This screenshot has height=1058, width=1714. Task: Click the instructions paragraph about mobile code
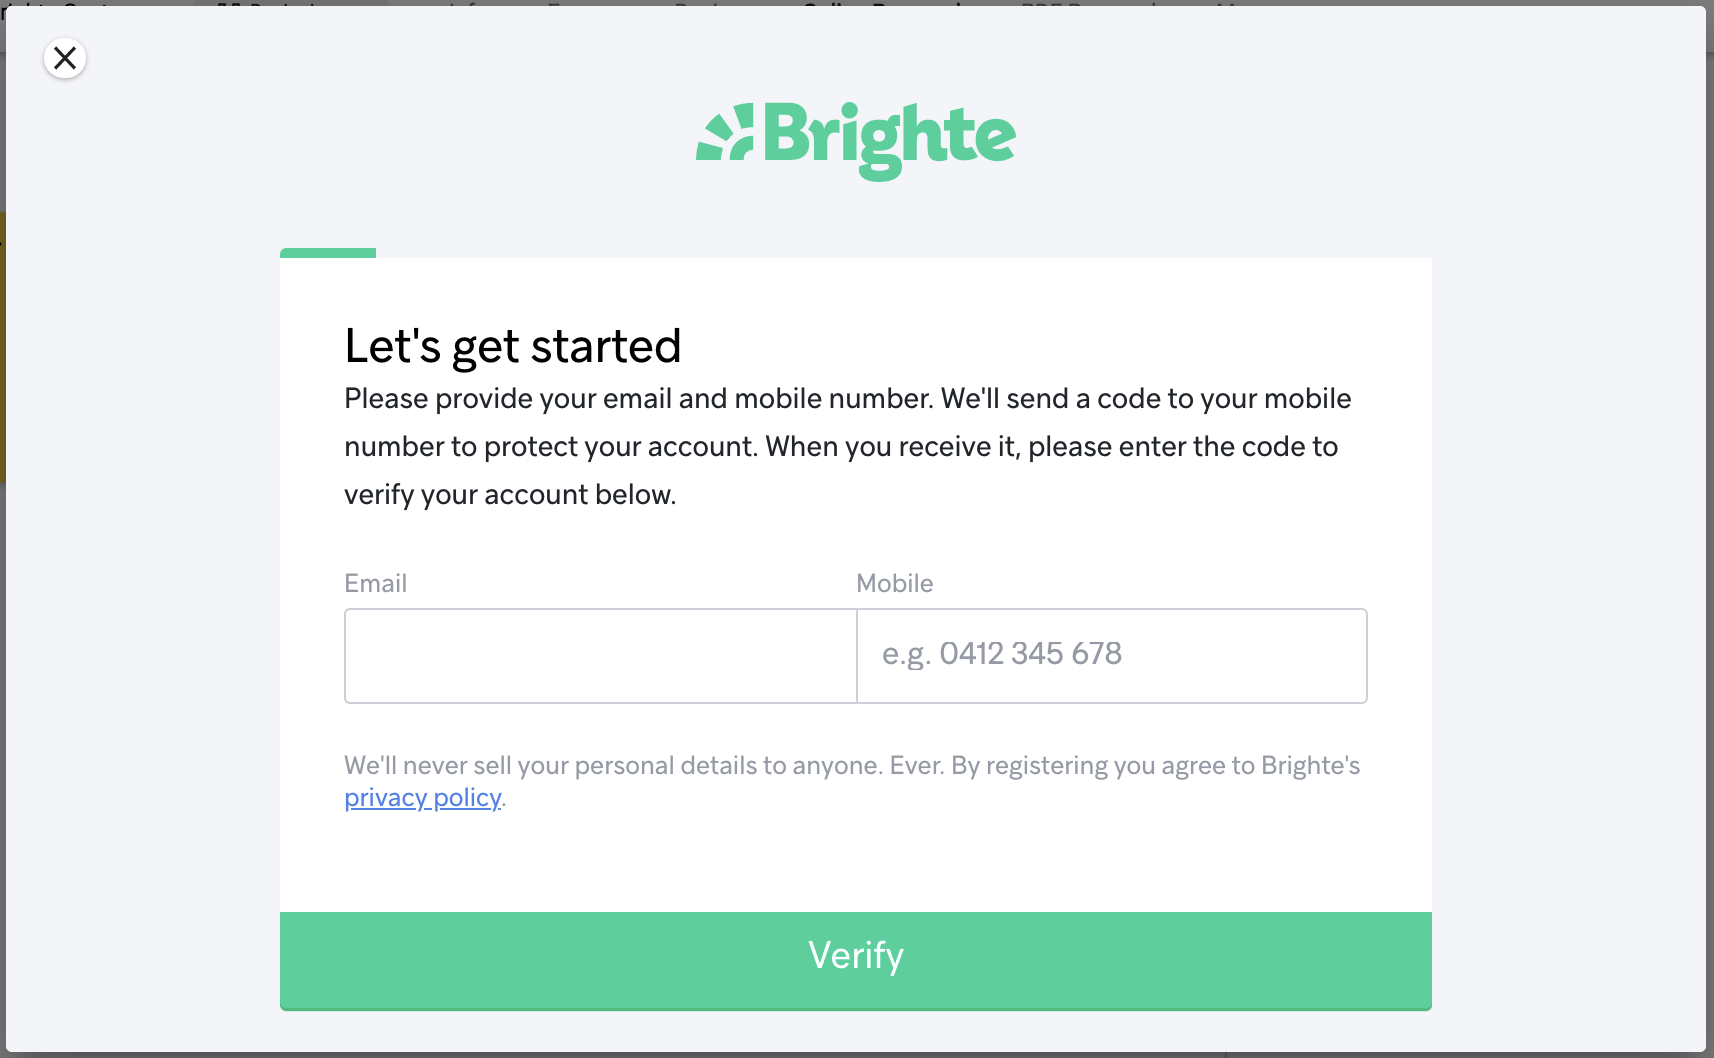pyautogui.click(x=847, y=446)
